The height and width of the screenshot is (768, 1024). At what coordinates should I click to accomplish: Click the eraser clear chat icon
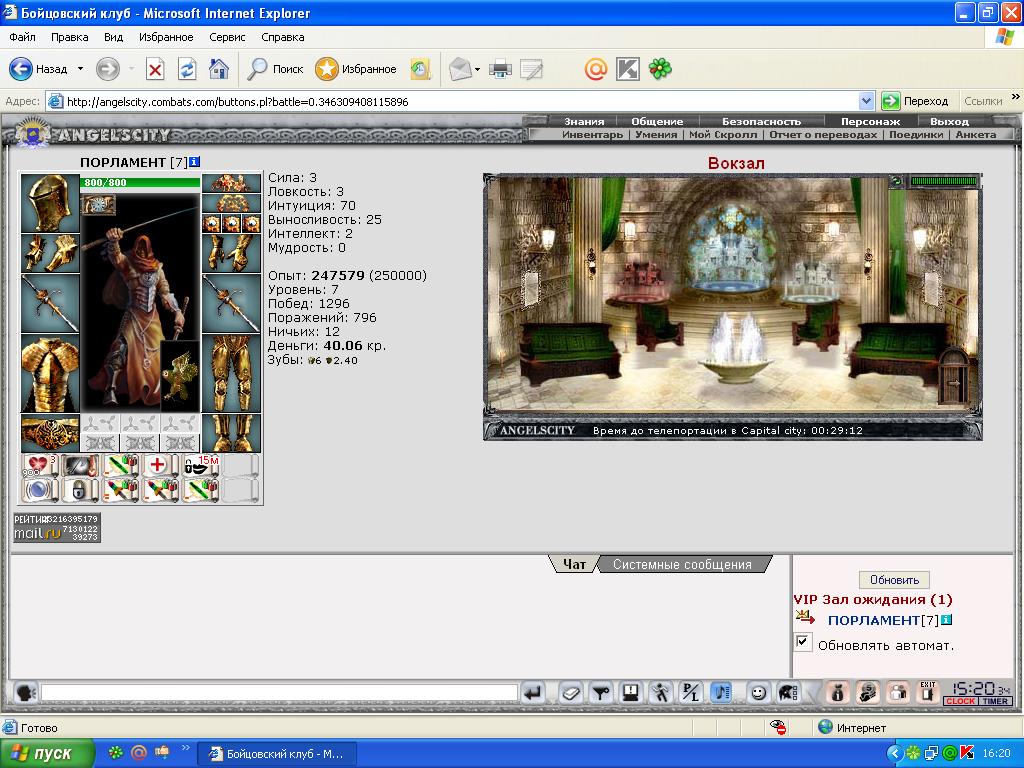point(570,692)
